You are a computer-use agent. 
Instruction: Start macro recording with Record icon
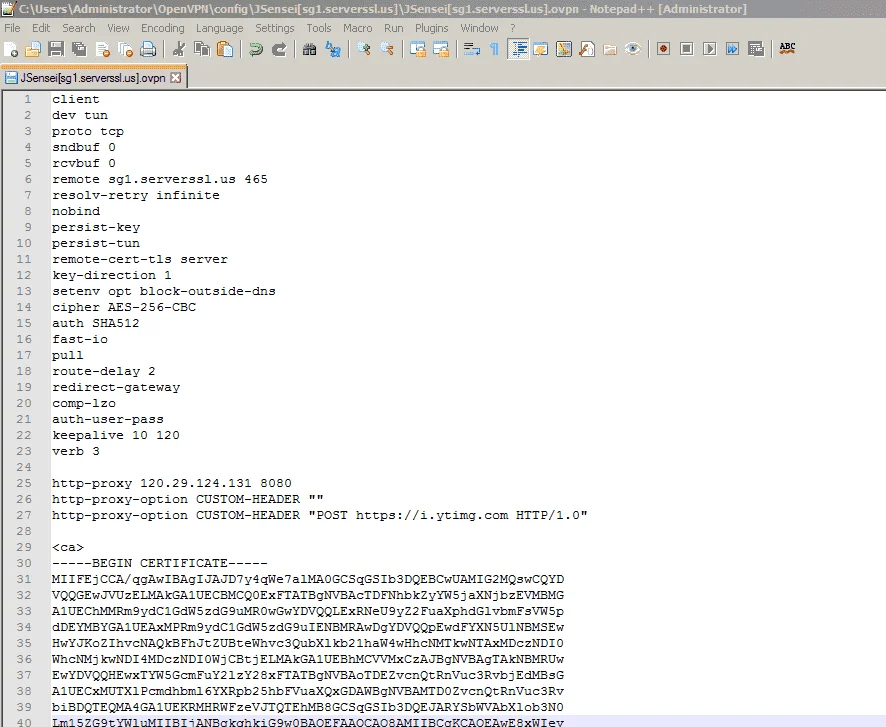pyautogui.click(x=663, y=49)
